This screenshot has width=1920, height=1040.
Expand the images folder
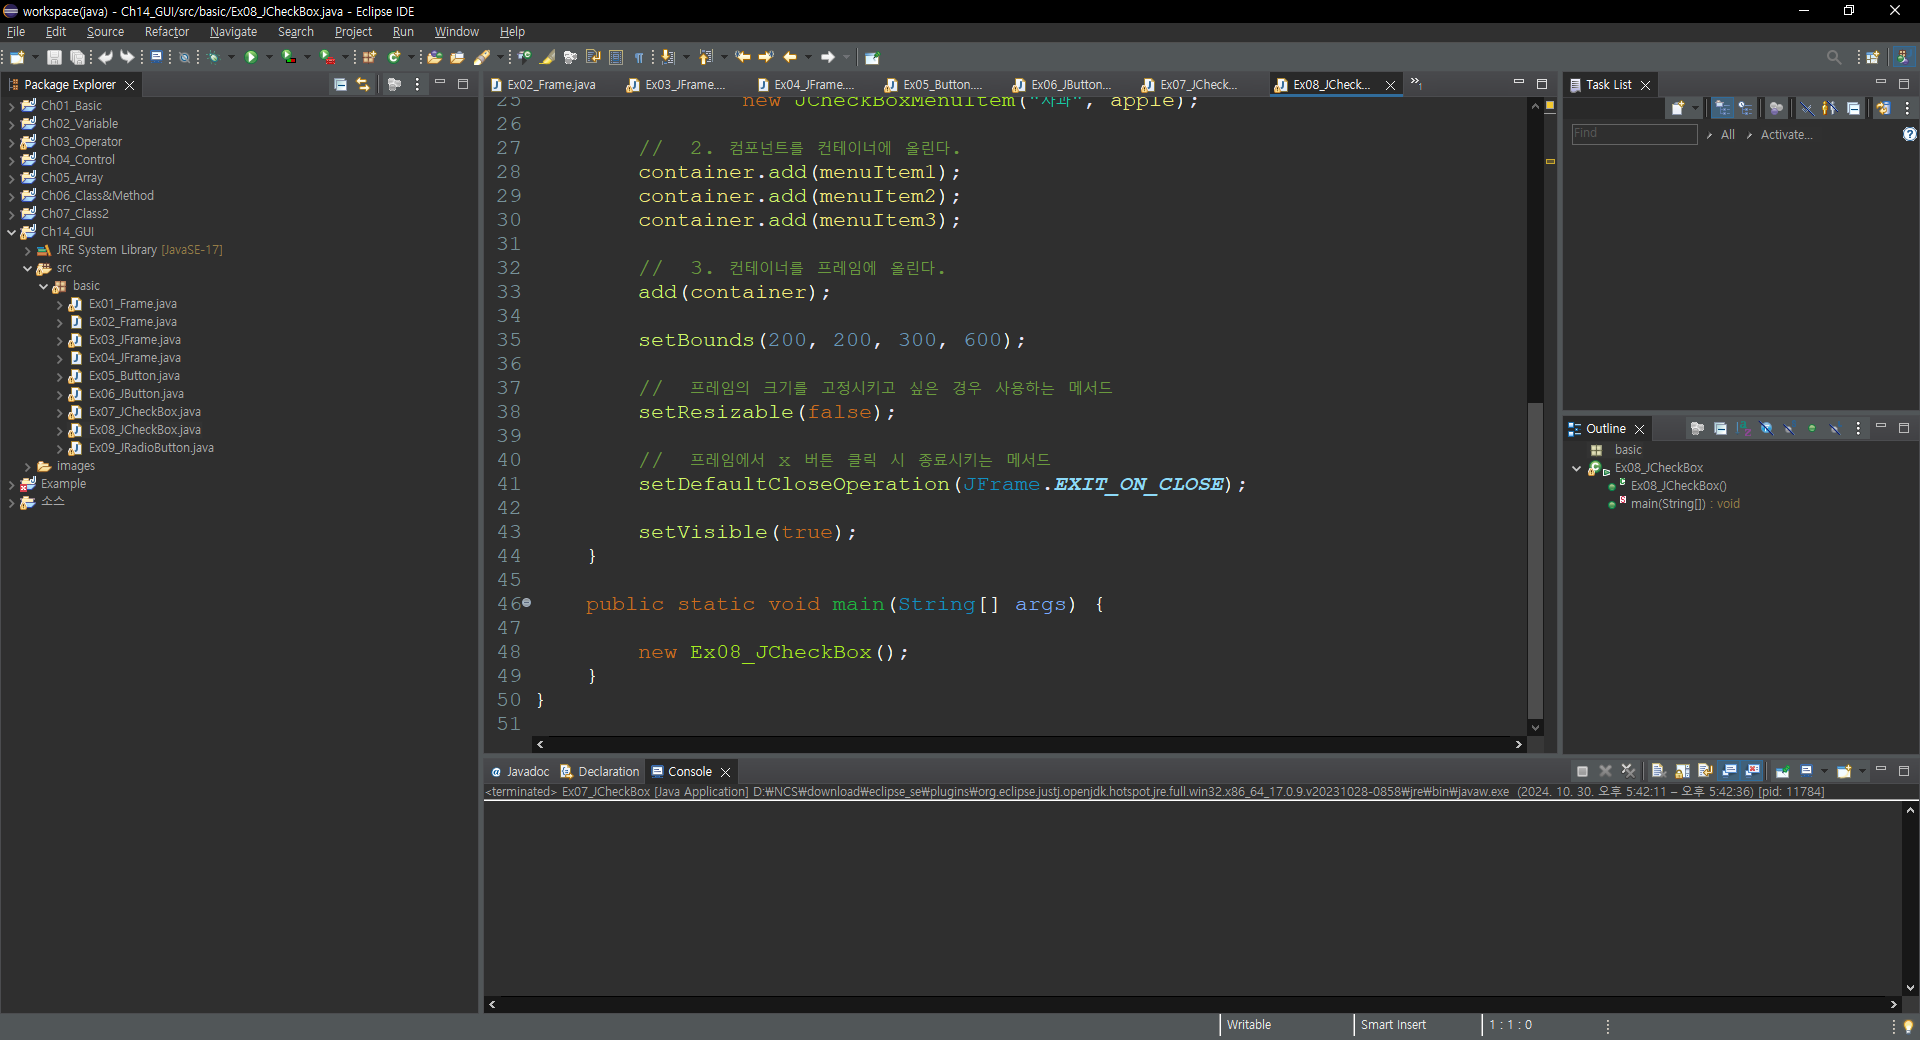[27, 466]
